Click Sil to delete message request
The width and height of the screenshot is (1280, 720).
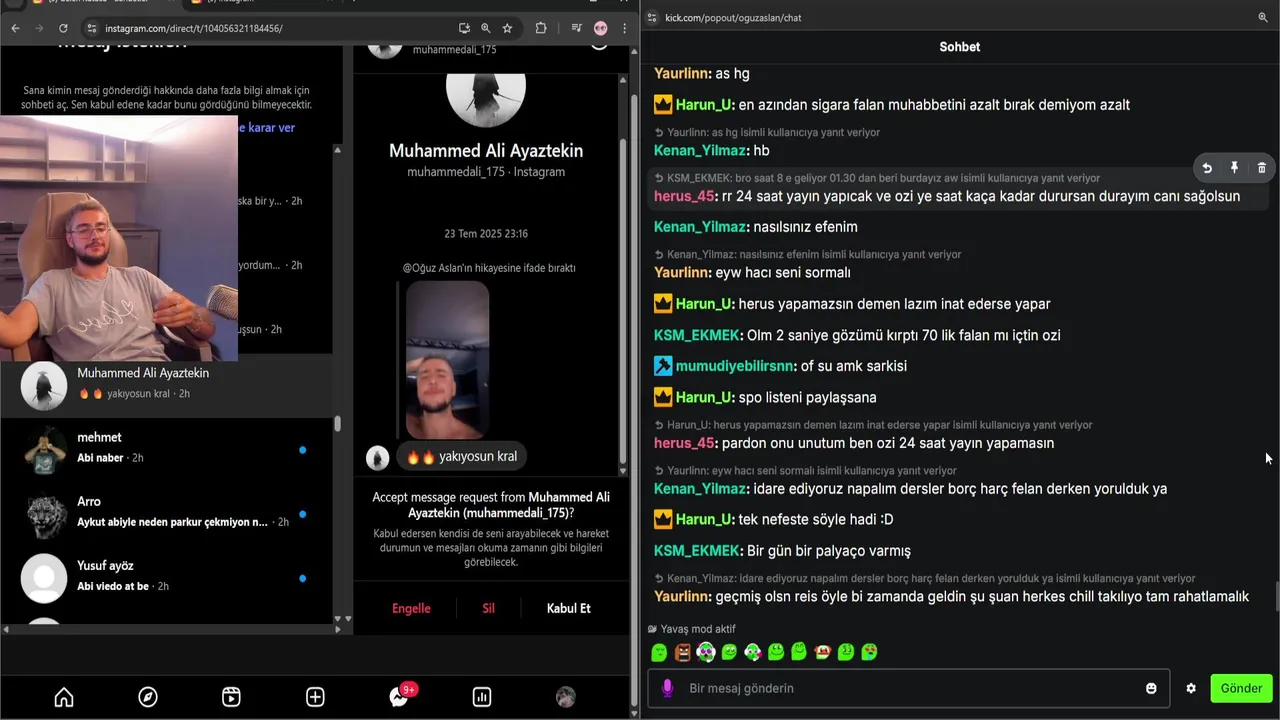click(488, 608)
